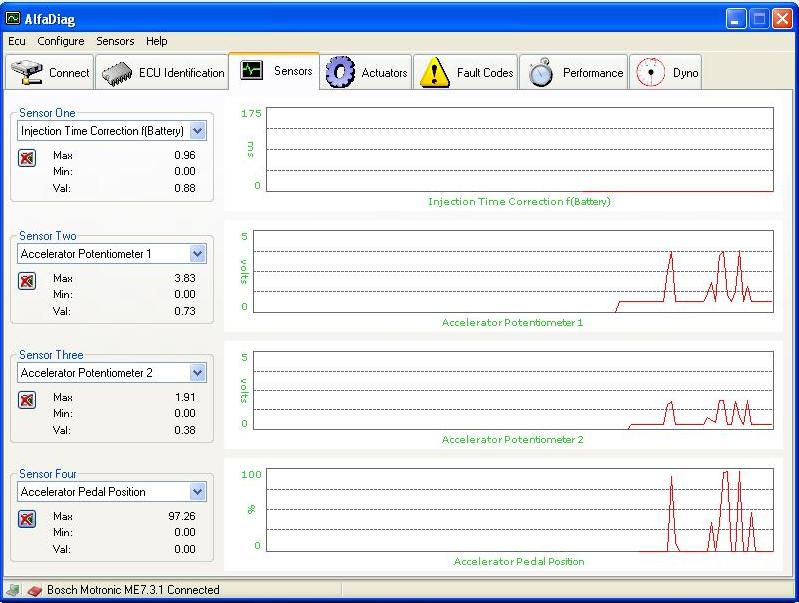Viewport: 799px width, 603px height.
Task: Click the Actuators gear icon
Action: click(341, 72)
